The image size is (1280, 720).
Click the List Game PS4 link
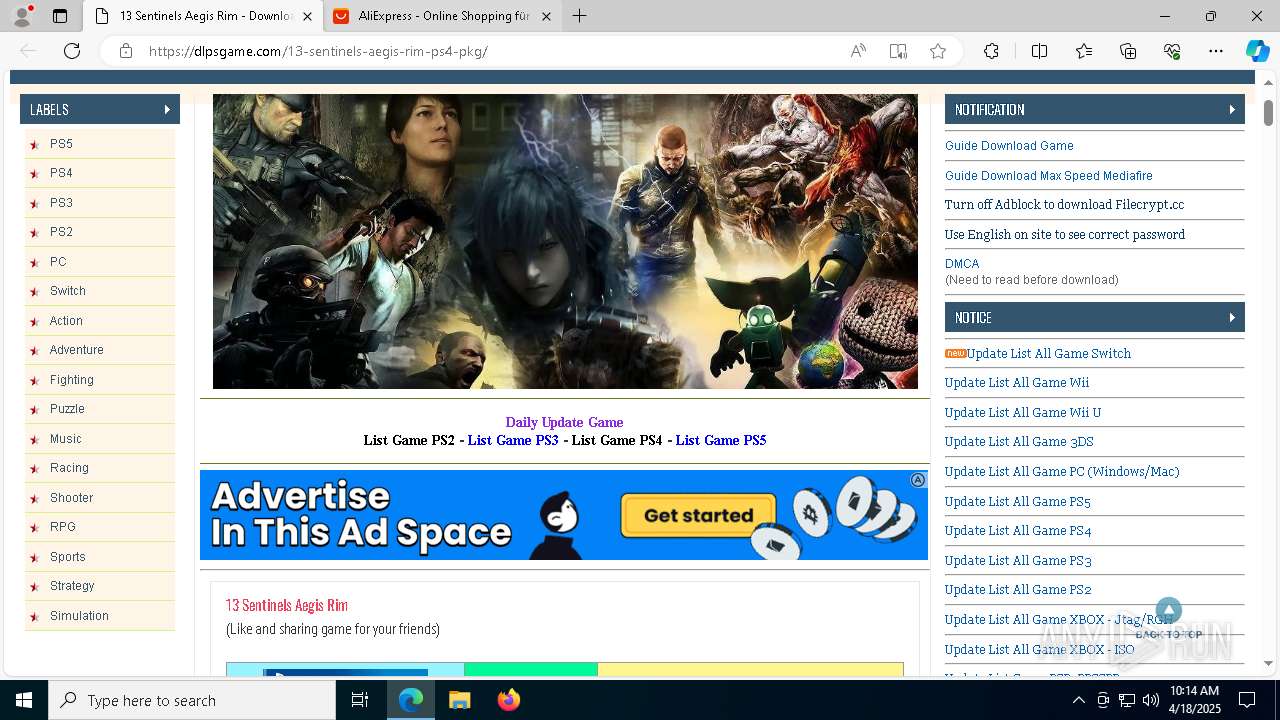pyautogui.click(x=617, y=440)
